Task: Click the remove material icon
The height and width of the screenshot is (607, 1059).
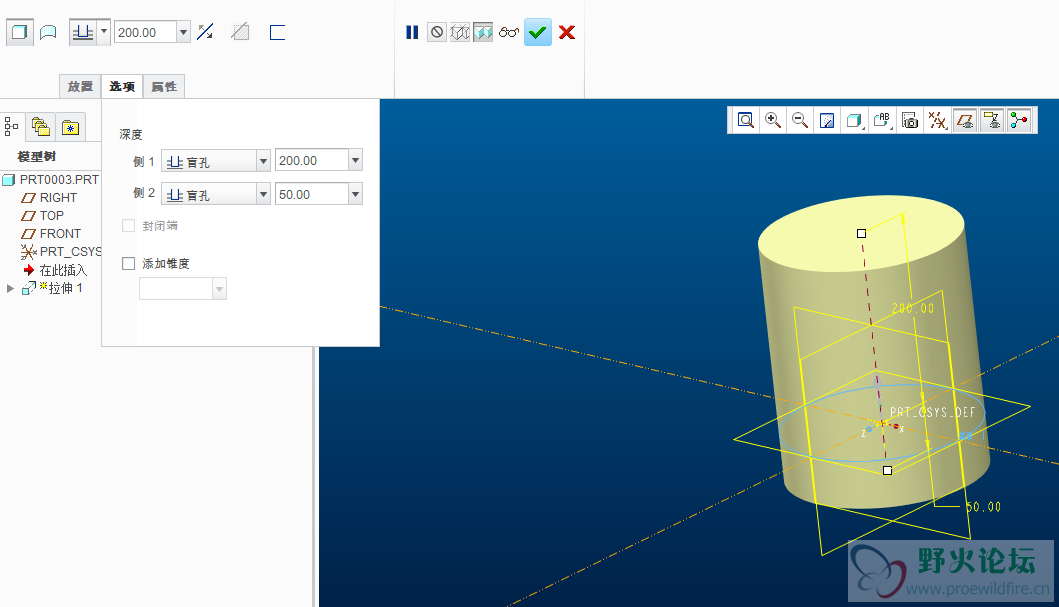Action: pos(240,32)
